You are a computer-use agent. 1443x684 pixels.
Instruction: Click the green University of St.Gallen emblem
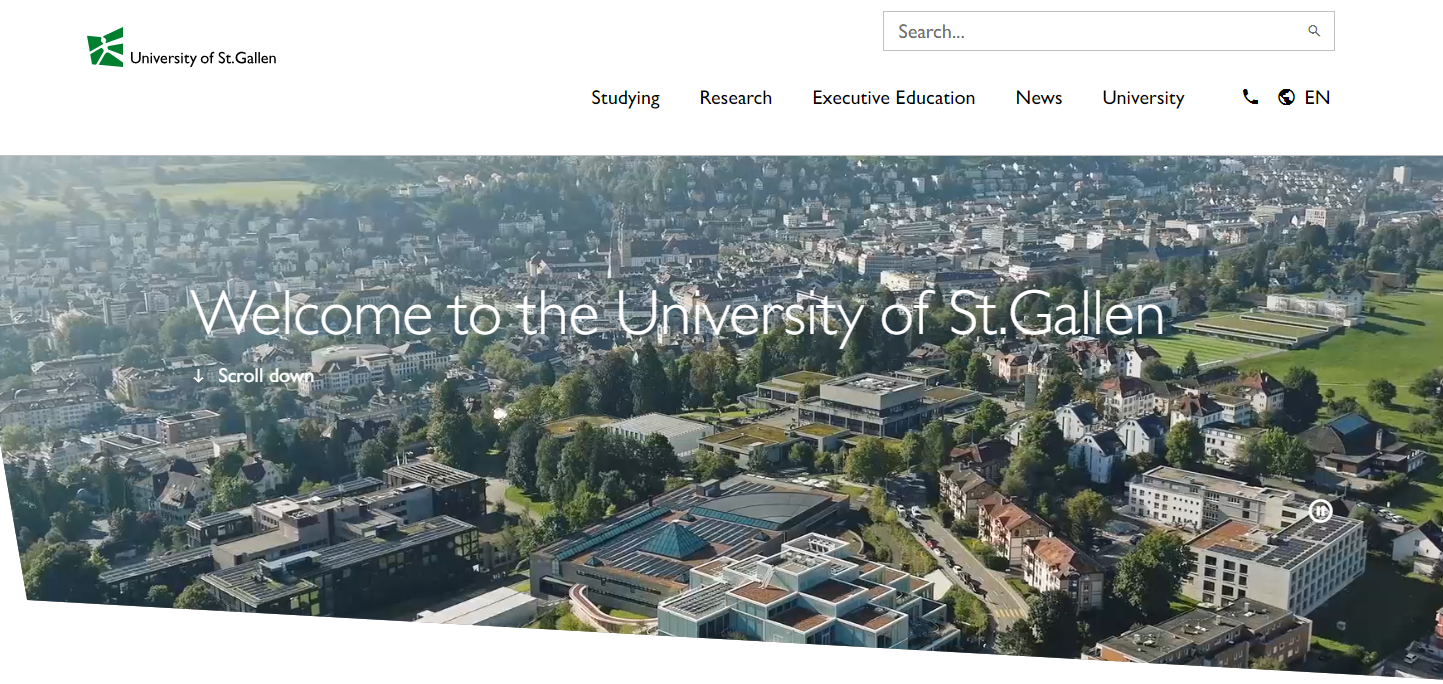click(105, 47)
